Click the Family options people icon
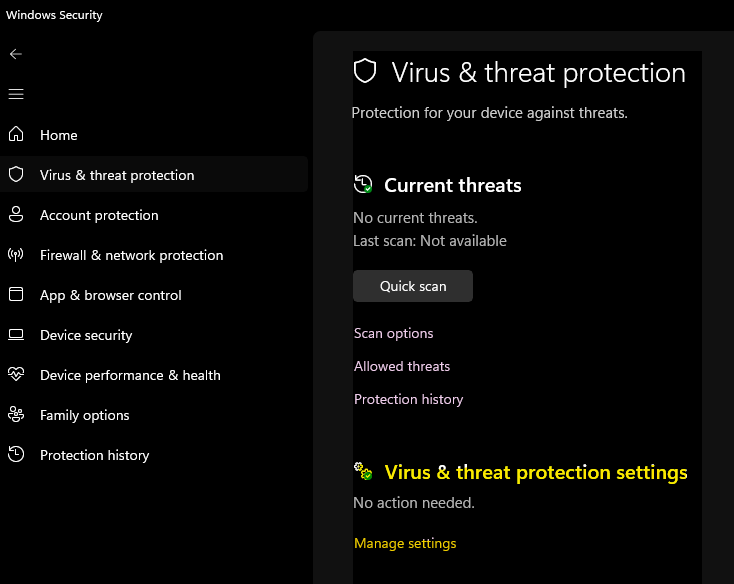This screenshot has height=584, width=734. (15, 414)
